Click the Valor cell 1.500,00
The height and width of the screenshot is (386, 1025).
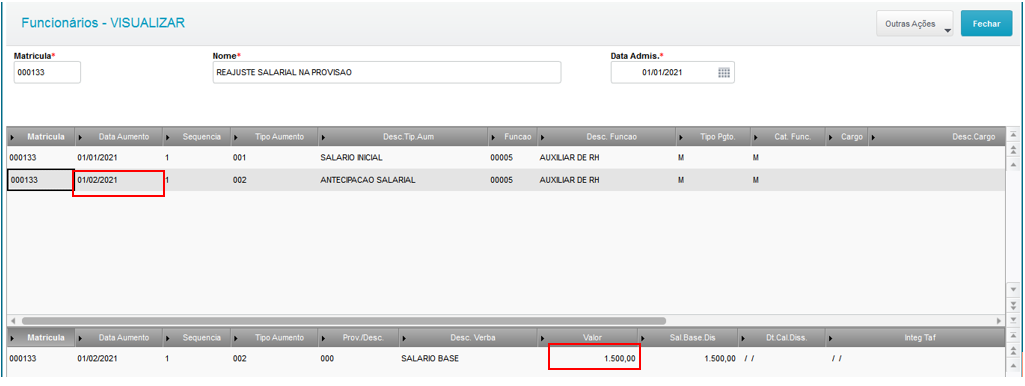(620, 359)
